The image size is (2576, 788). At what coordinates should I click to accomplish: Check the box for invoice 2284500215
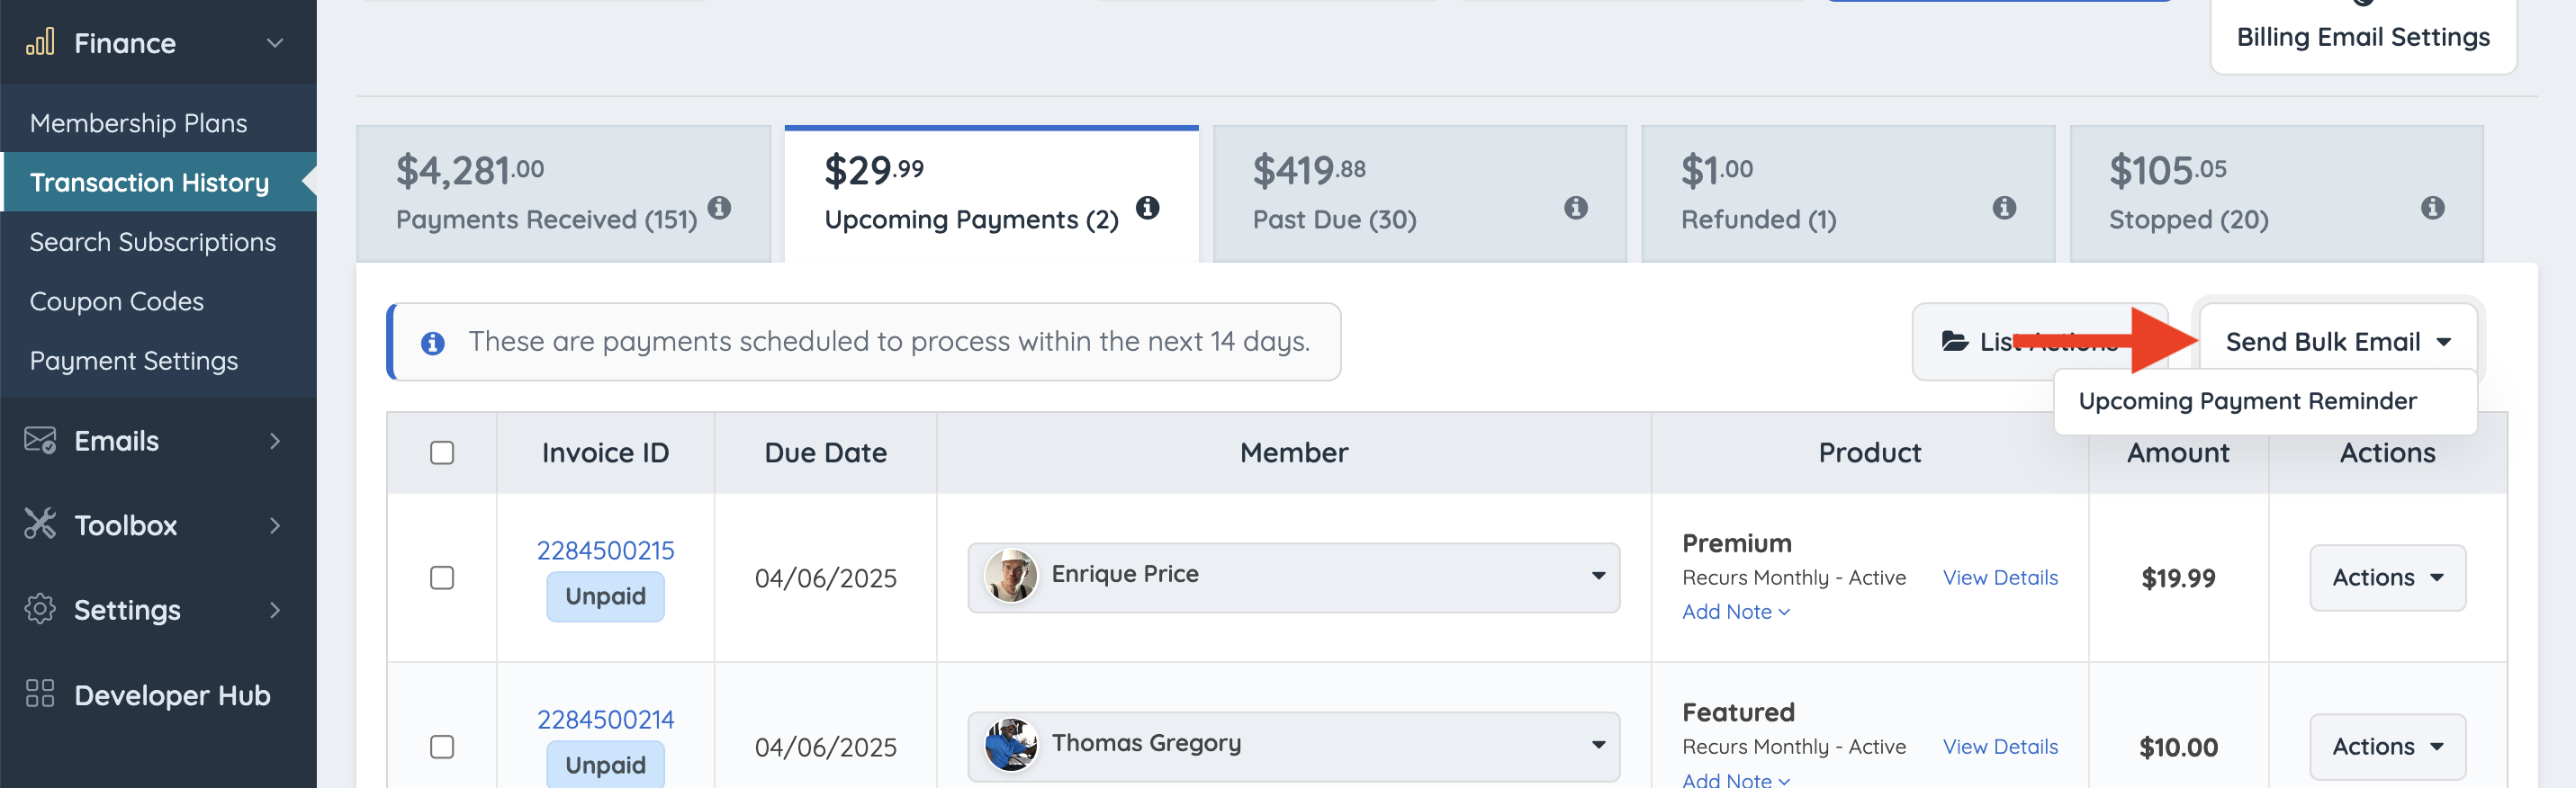(x=442, y=578)
